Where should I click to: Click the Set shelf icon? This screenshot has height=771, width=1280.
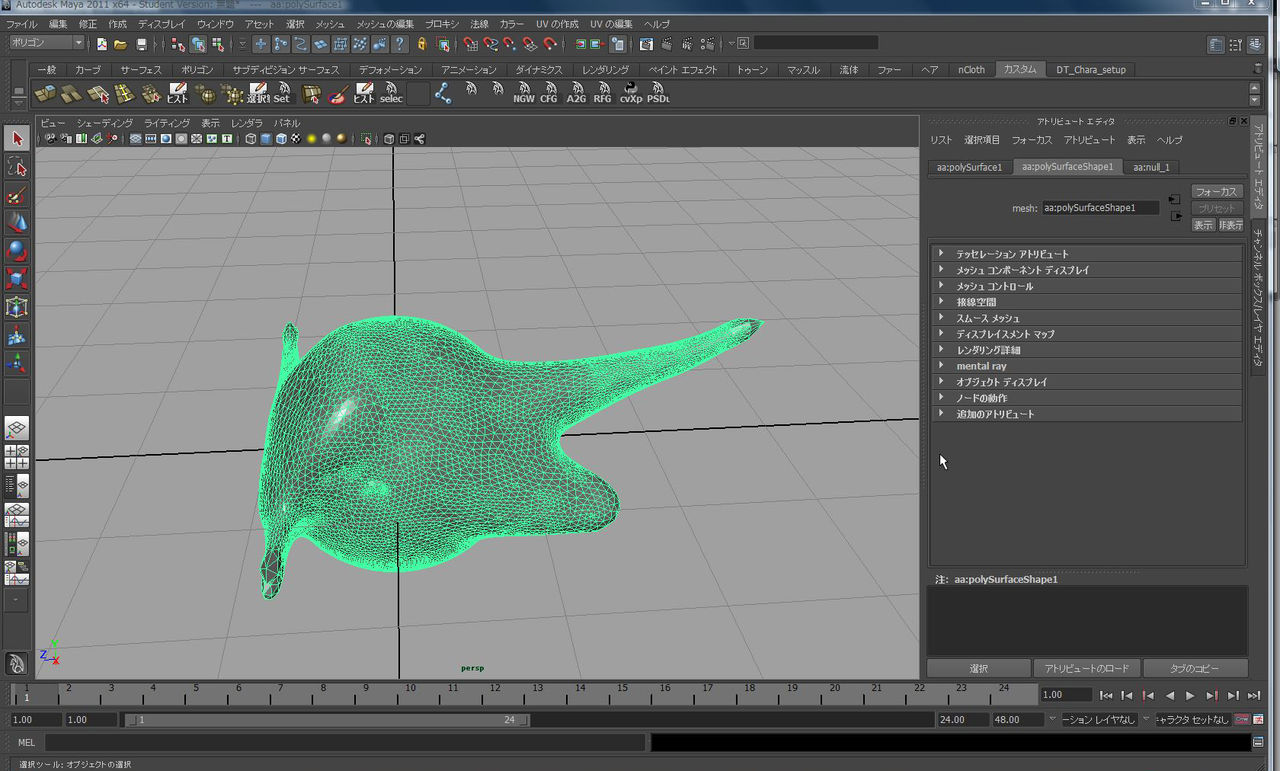tap(282, 93)
